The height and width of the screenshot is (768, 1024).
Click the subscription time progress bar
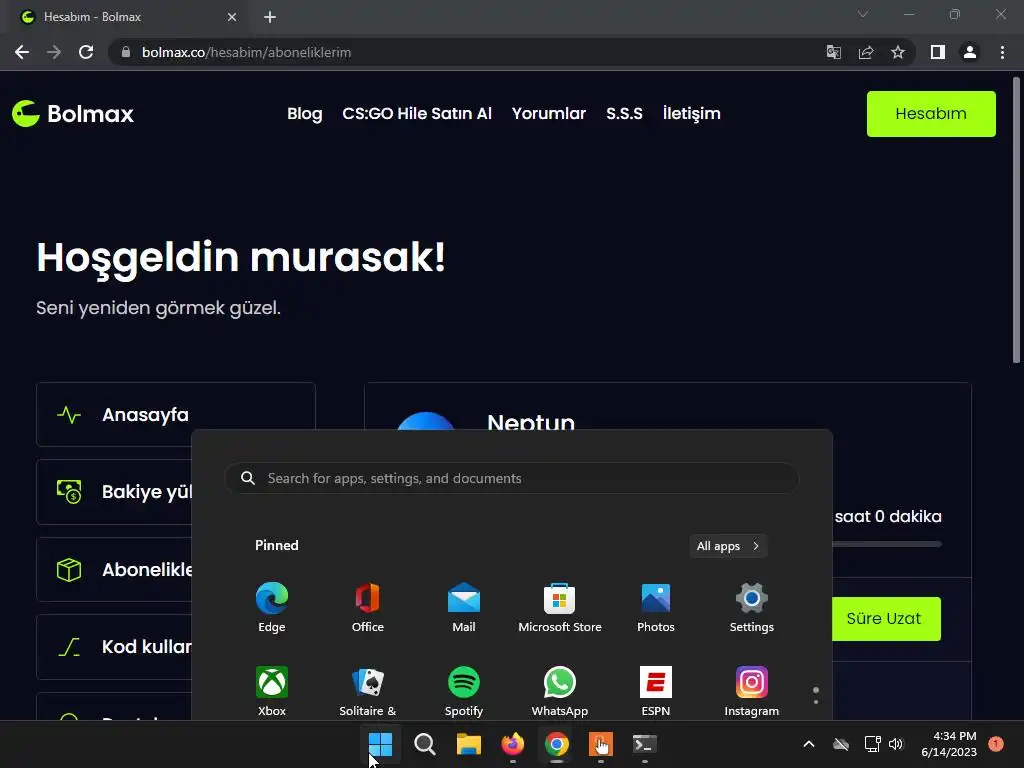pos(886,543)
